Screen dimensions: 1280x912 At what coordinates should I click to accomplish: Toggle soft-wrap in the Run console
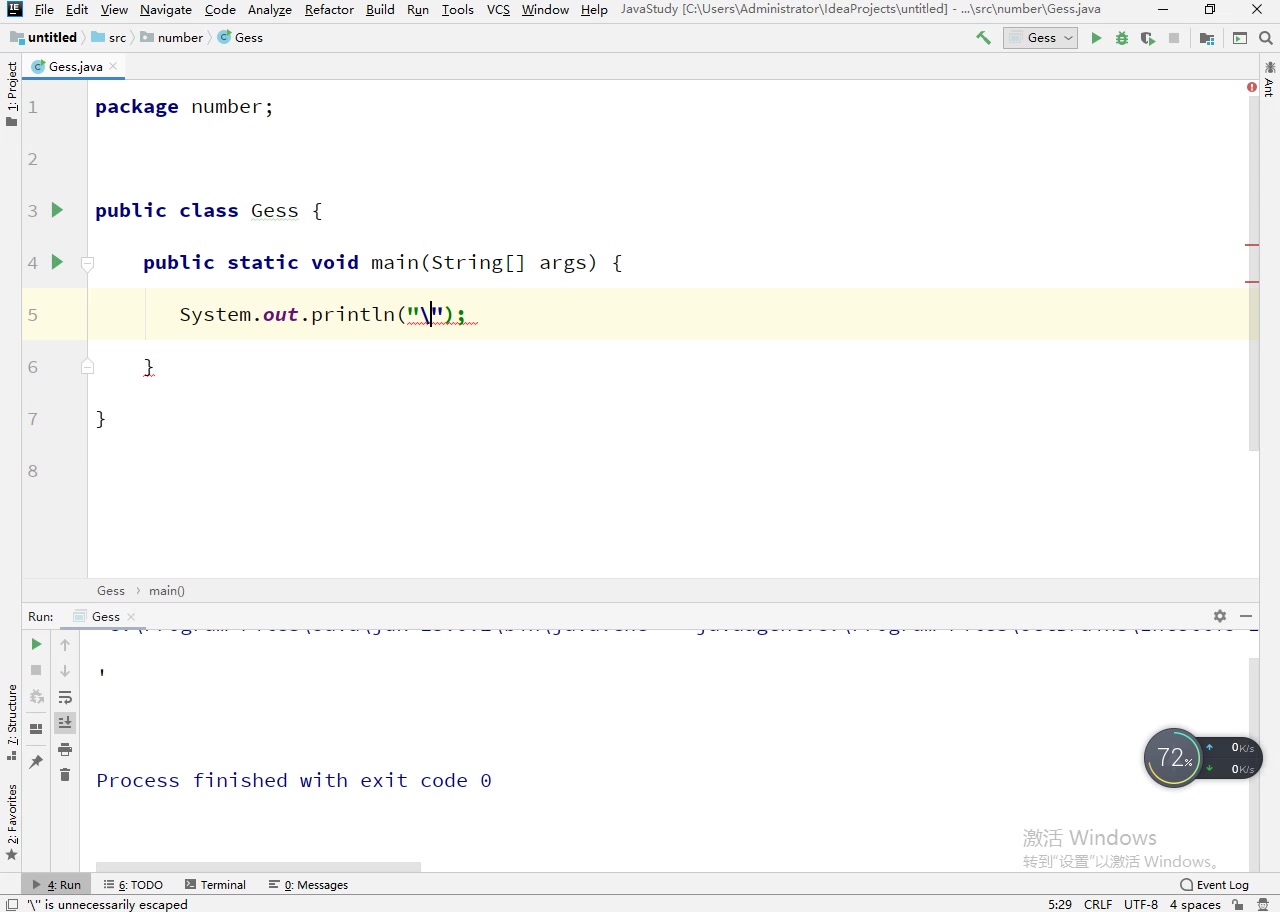tap(65, 697)
